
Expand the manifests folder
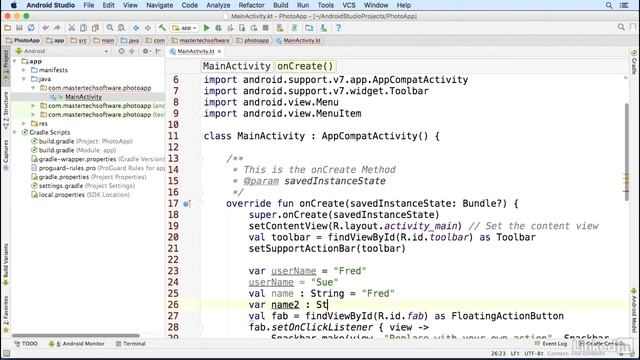tap(24, 70)
